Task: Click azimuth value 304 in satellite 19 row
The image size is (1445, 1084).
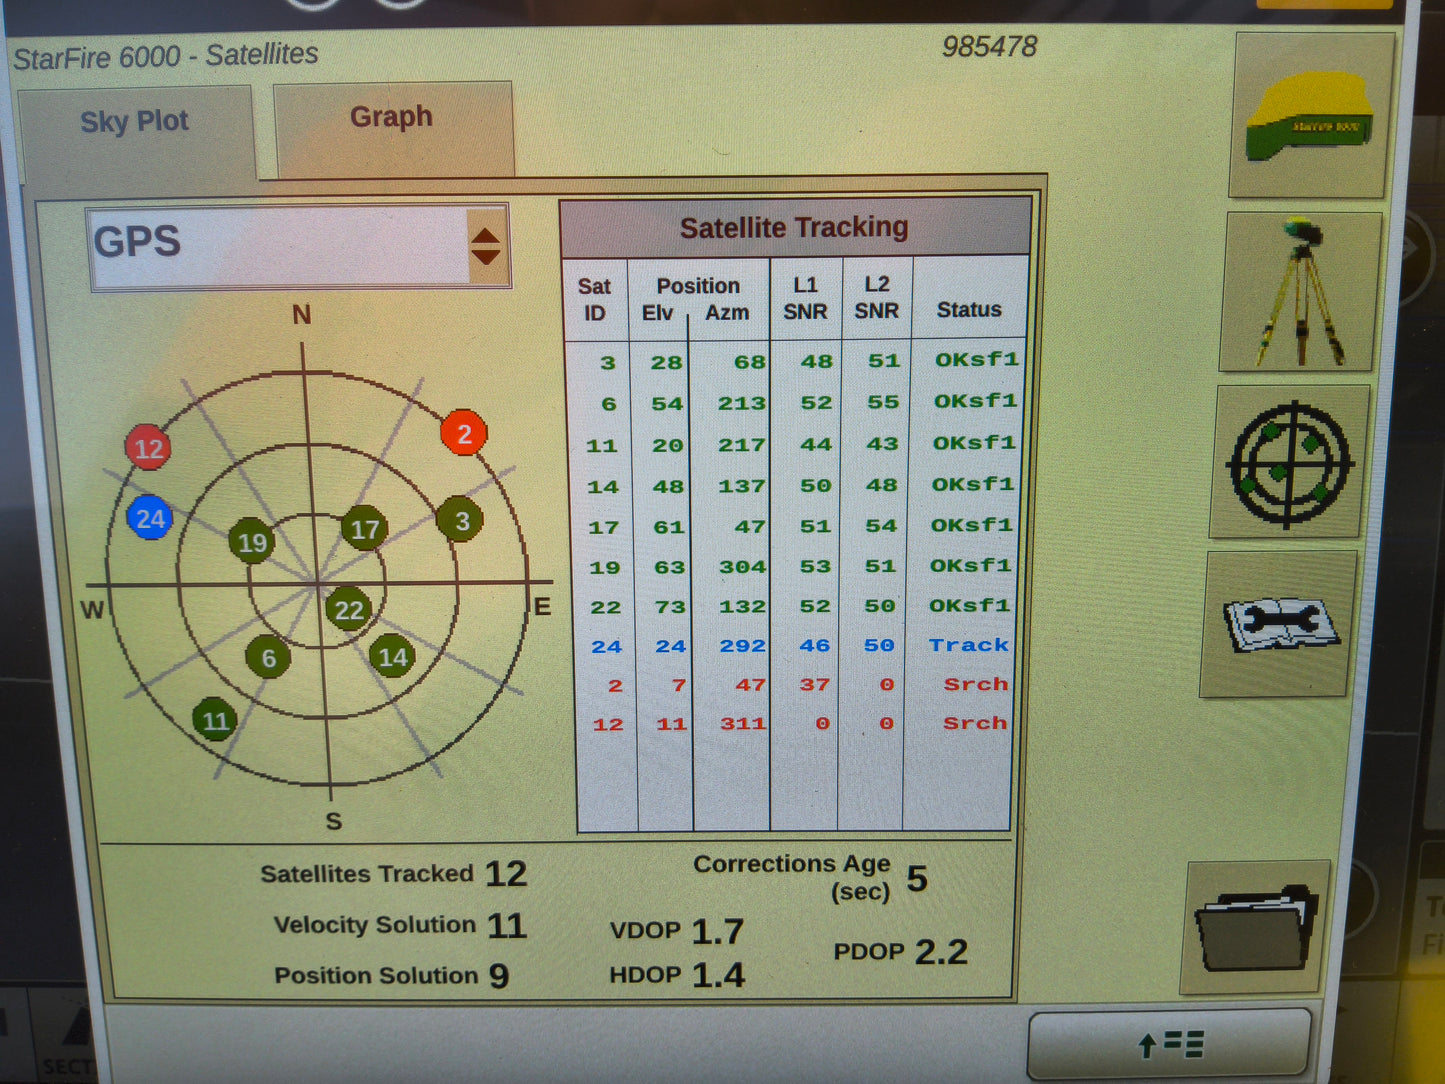Action: [x=743, y=566]
